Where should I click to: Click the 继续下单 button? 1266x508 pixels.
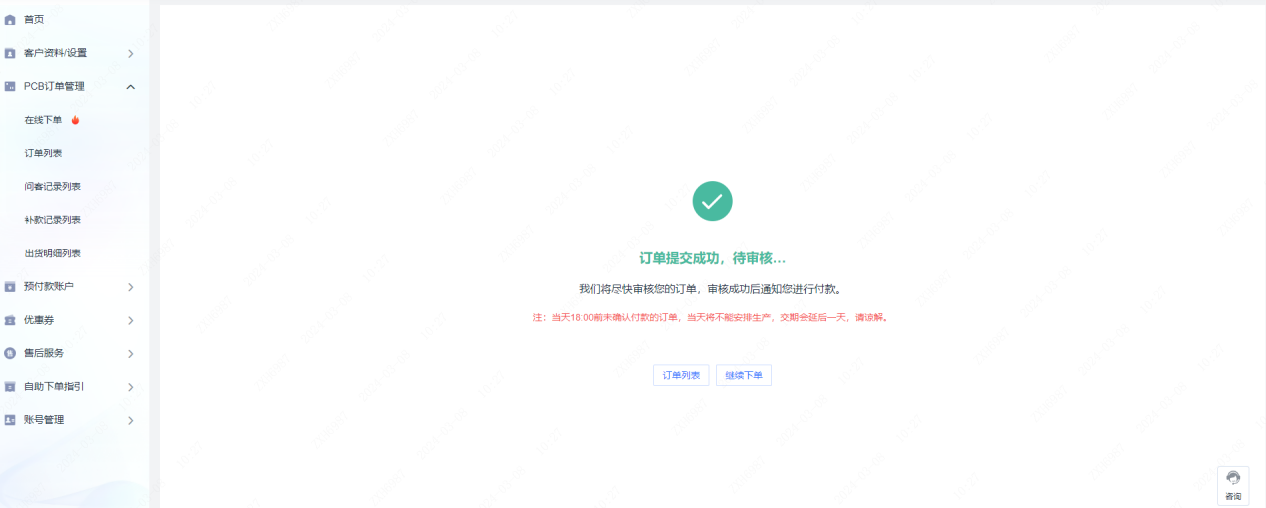744,375
